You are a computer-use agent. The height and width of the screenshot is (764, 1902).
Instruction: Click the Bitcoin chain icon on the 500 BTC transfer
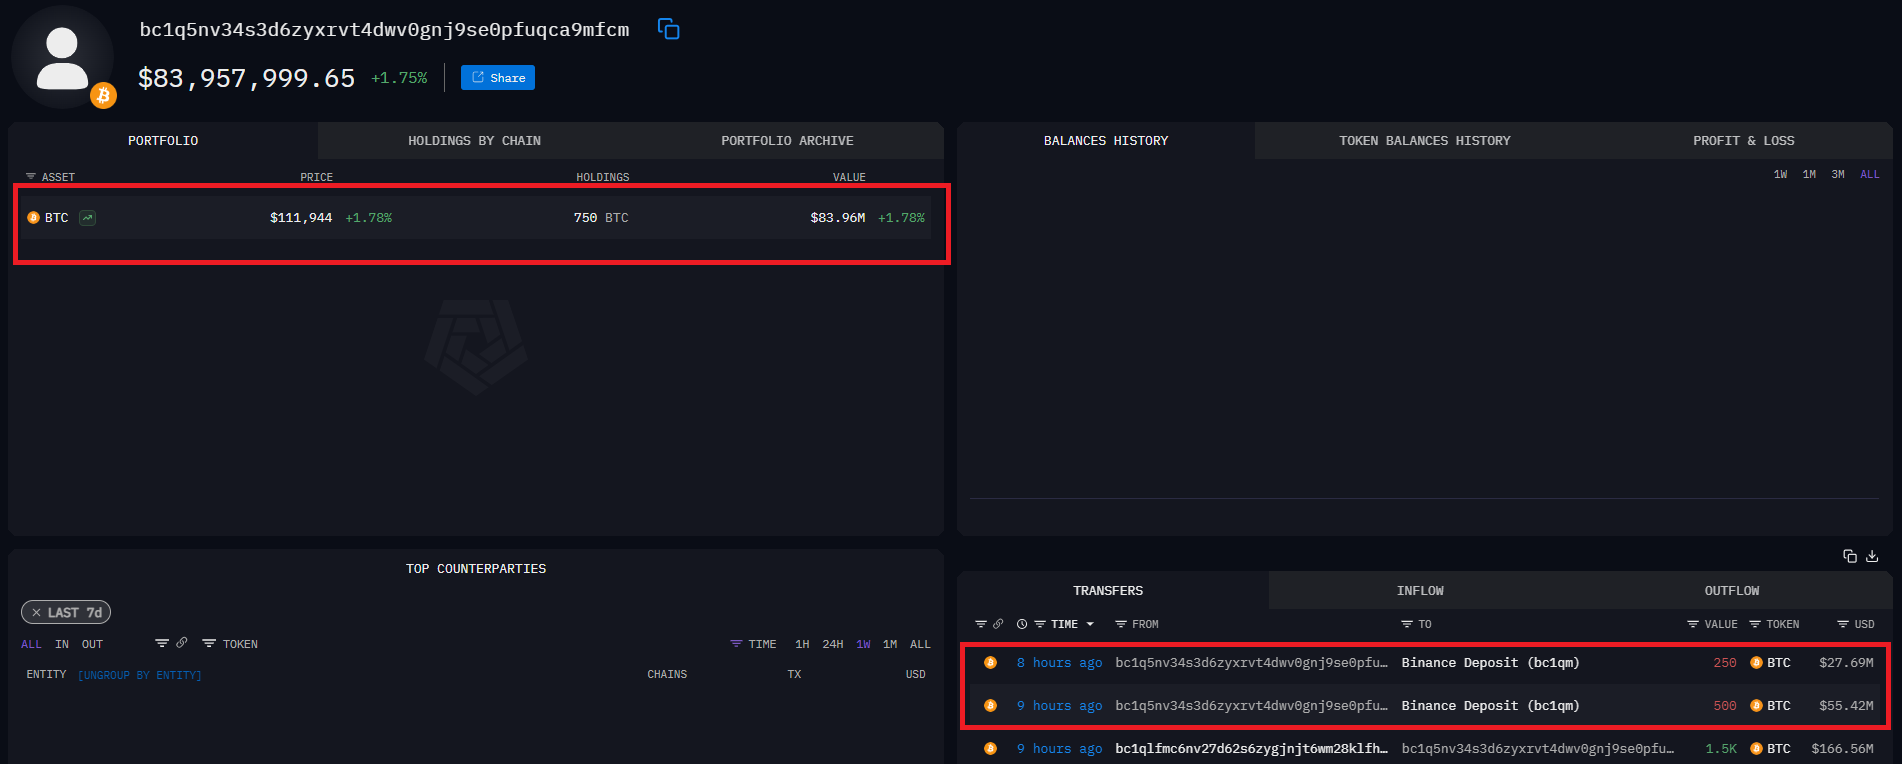[990, 706]
